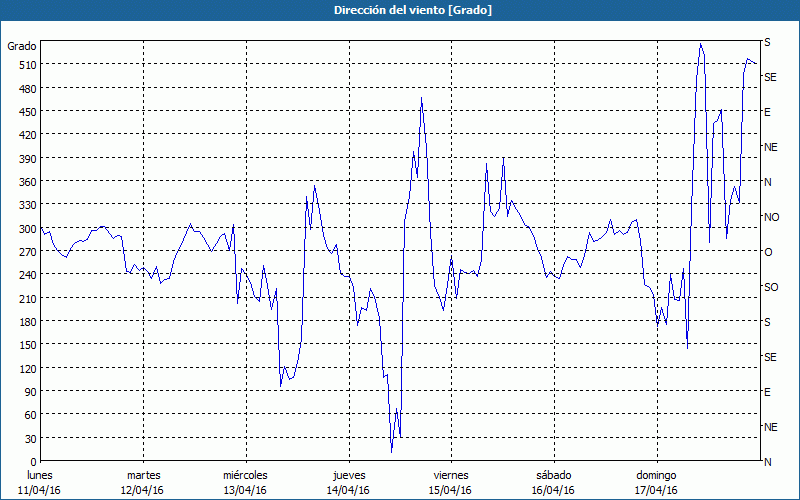The image size is (800, 500).
Task: Click the 17/04/16 date label
Action: tap(656, 490)
